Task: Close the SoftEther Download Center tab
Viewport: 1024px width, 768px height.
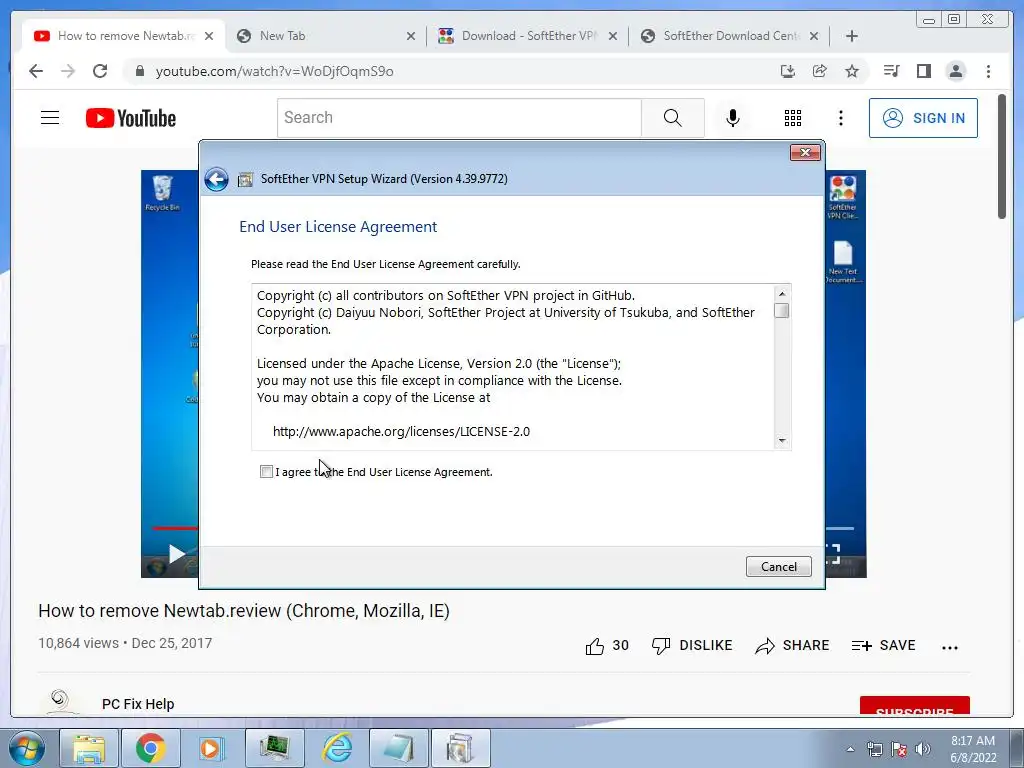Action: tap(814, 37)
